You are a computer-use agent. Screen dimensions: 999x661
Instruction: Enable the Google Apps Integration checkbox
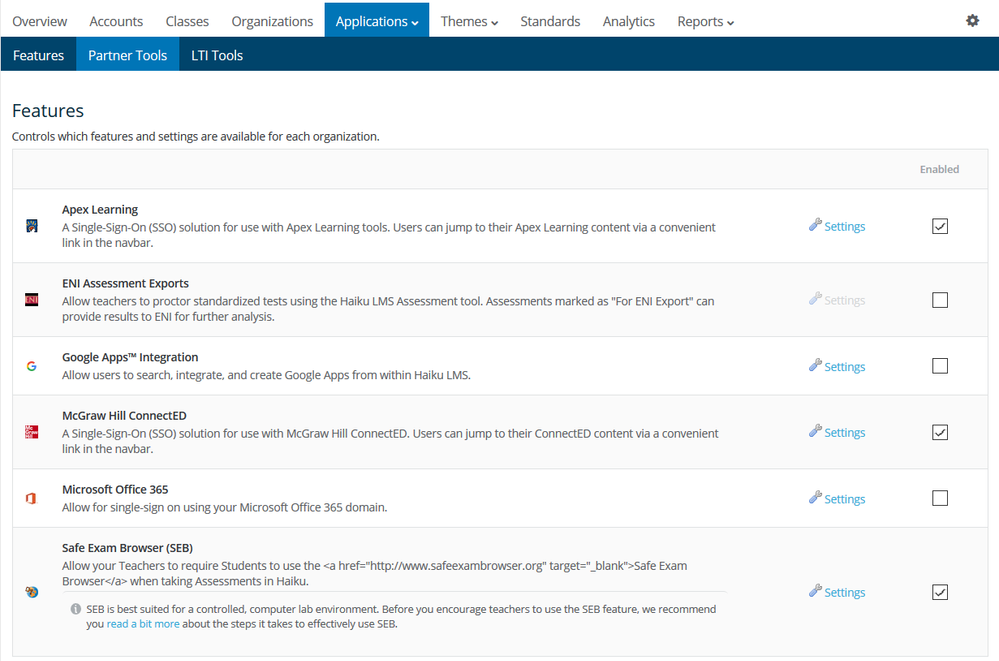[940, 366]
